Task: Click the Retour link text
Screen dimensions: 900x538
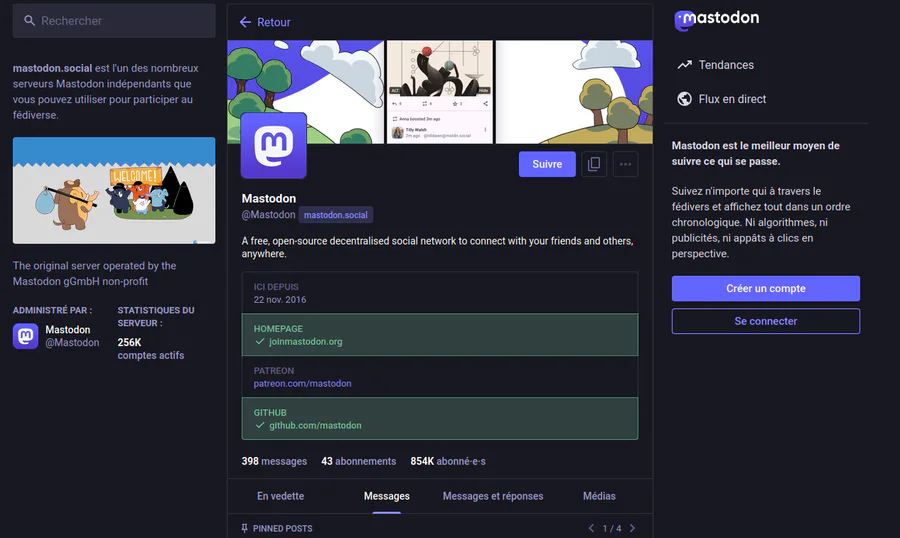Action: tap(273, 22)
